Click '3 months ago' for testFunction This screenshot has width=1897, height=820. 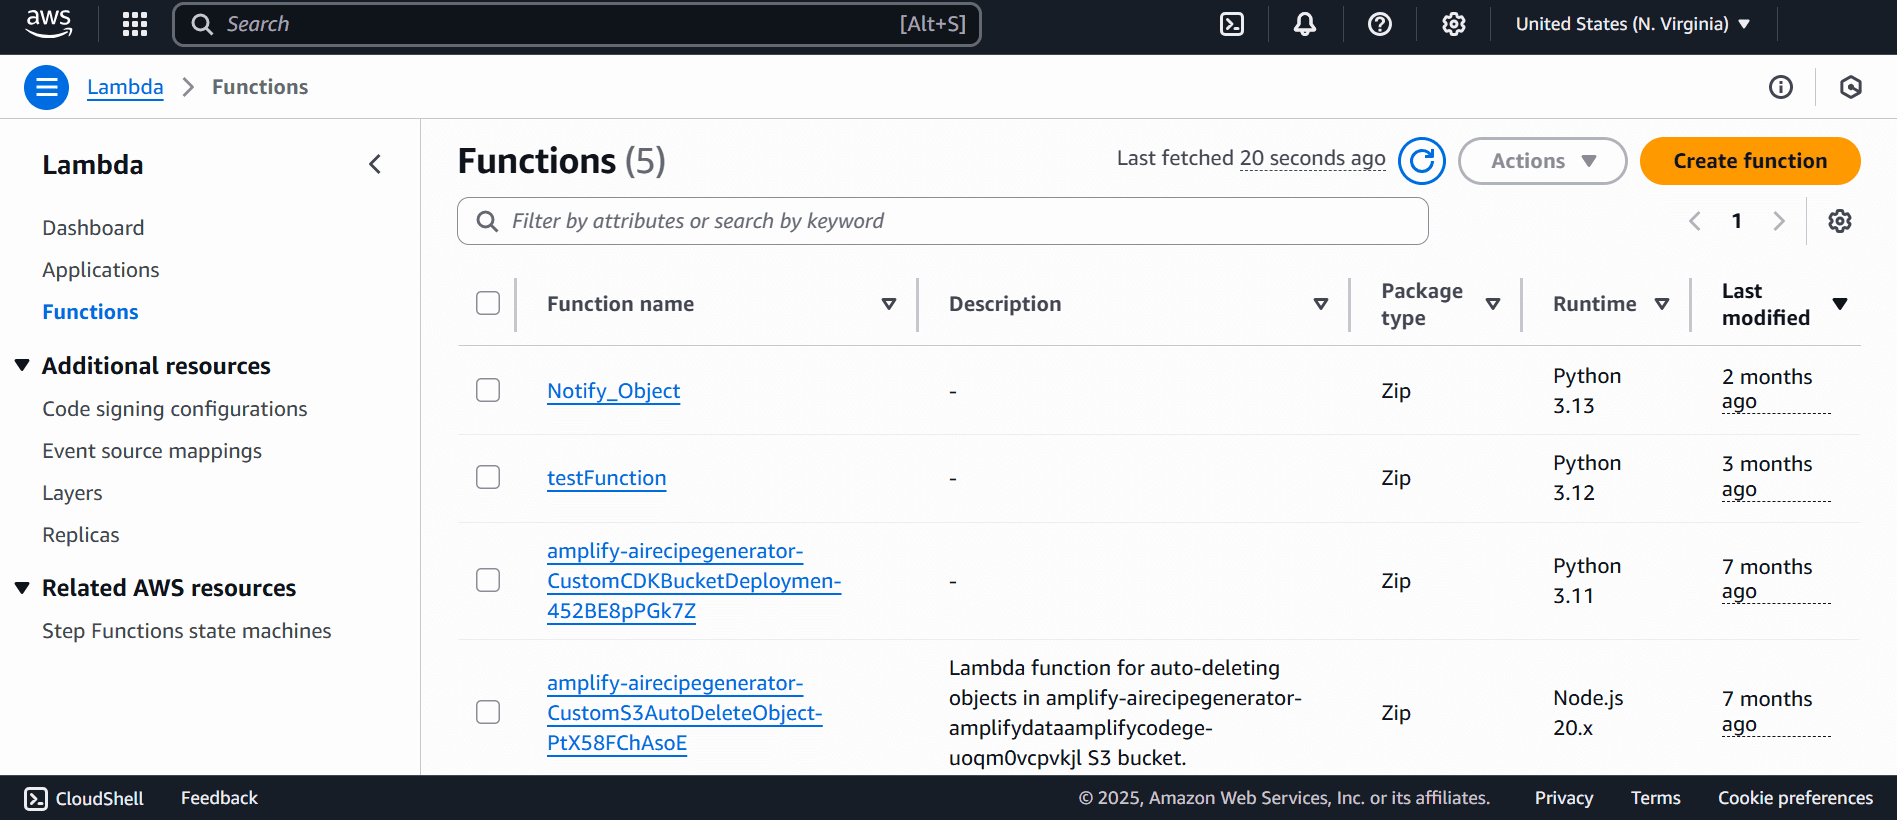[x=1776, y=476]
